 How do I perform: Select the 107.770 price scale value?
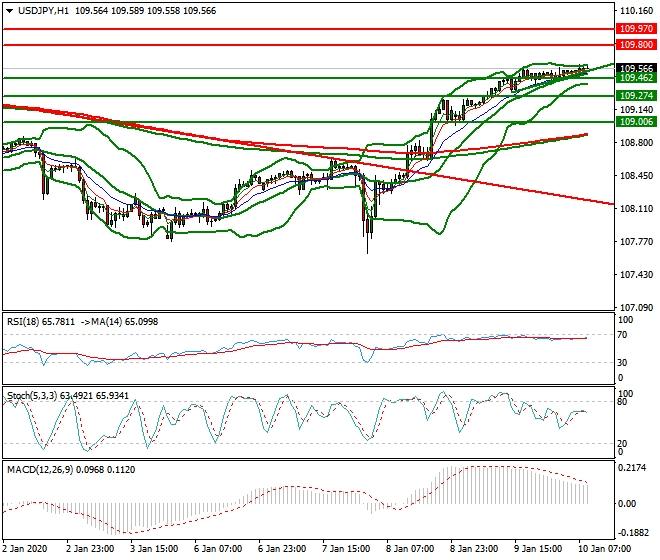point(636,242)
